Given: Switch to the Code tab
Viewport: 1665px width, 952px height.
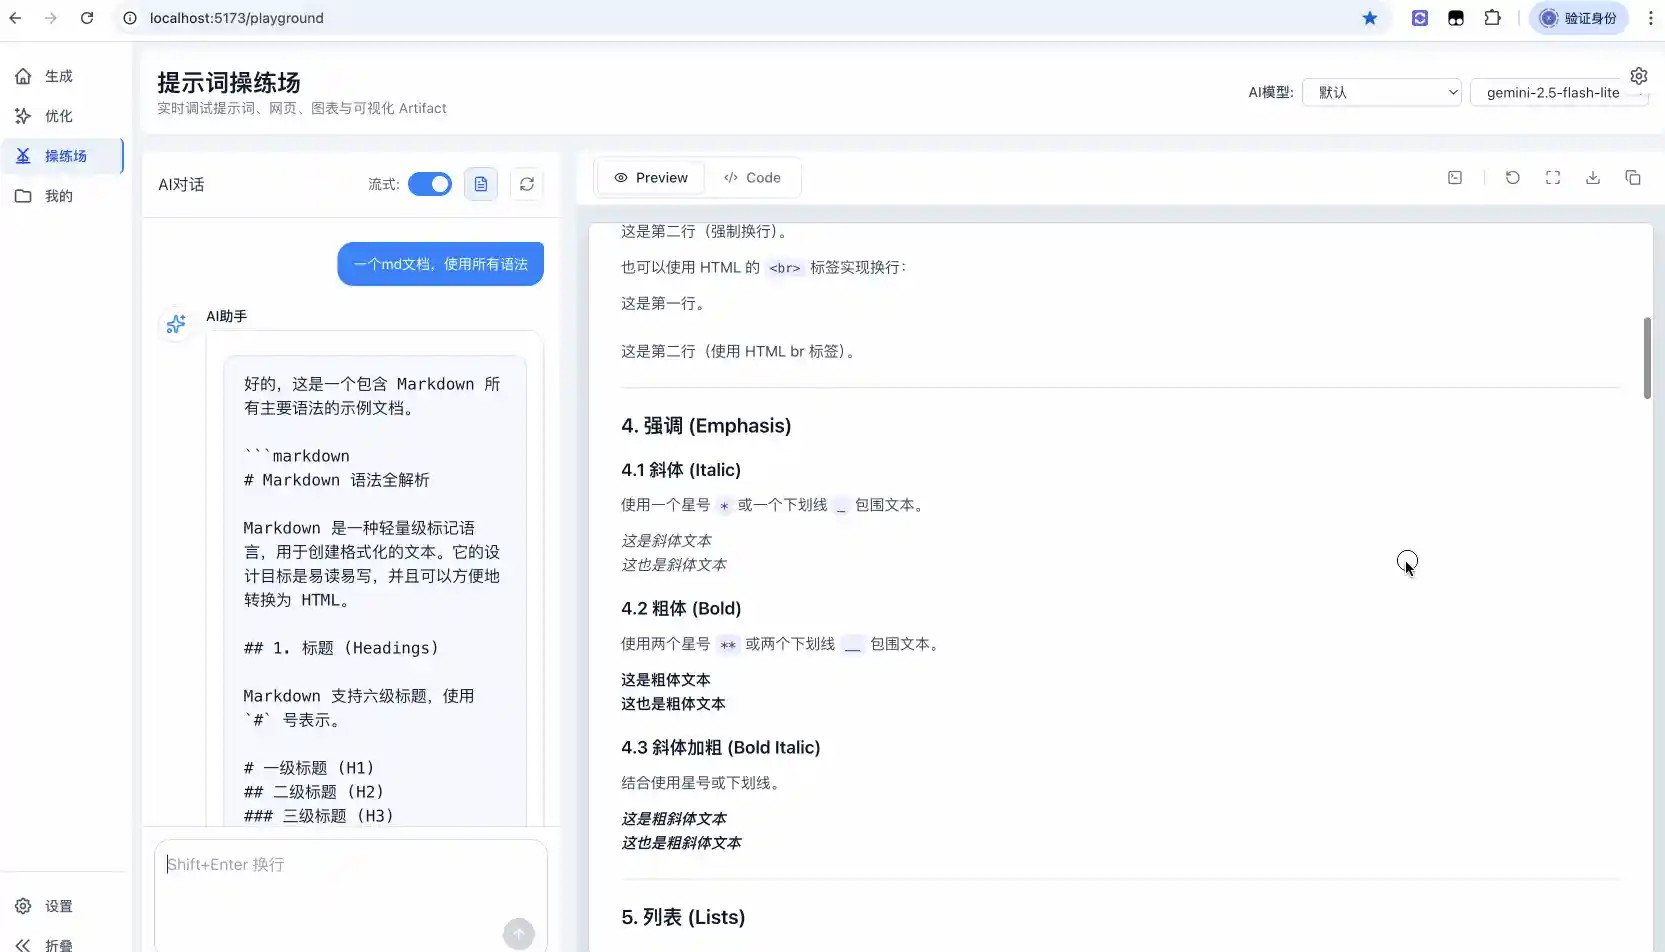Looking at the screenshot, I should point(752,178).
